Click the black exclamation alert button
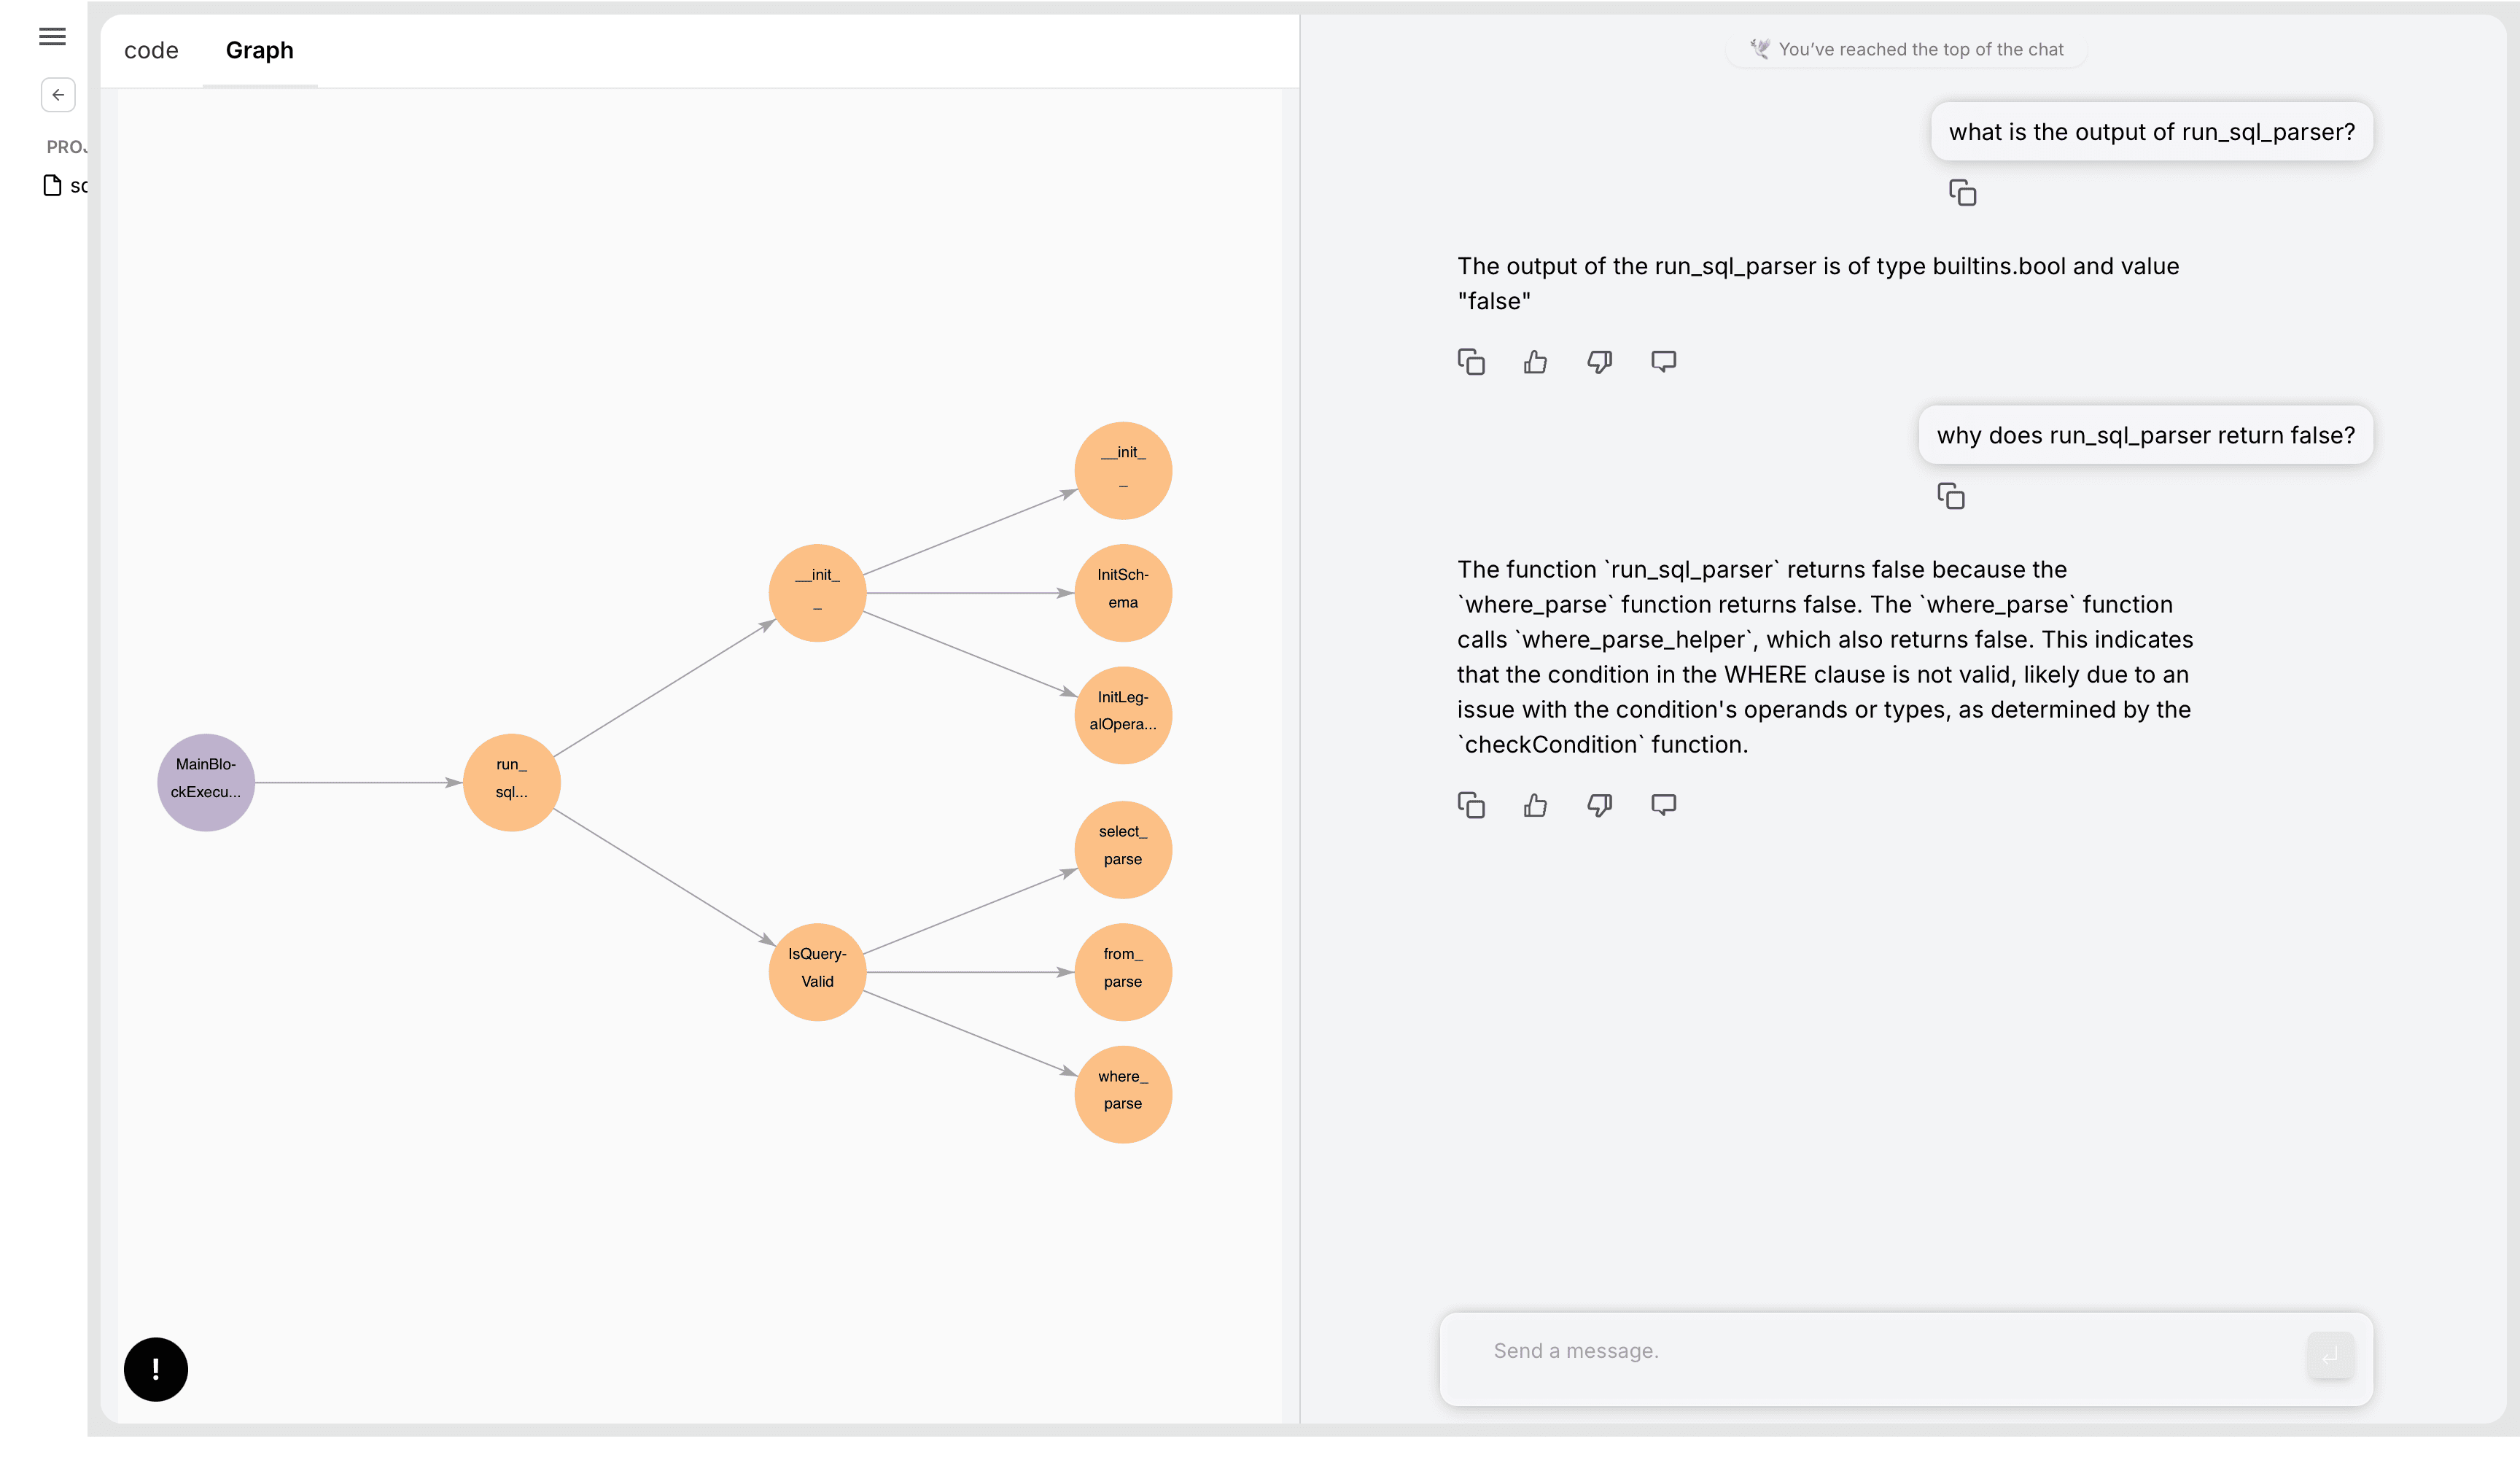2520x1460 pixels. pos(156,1369)
